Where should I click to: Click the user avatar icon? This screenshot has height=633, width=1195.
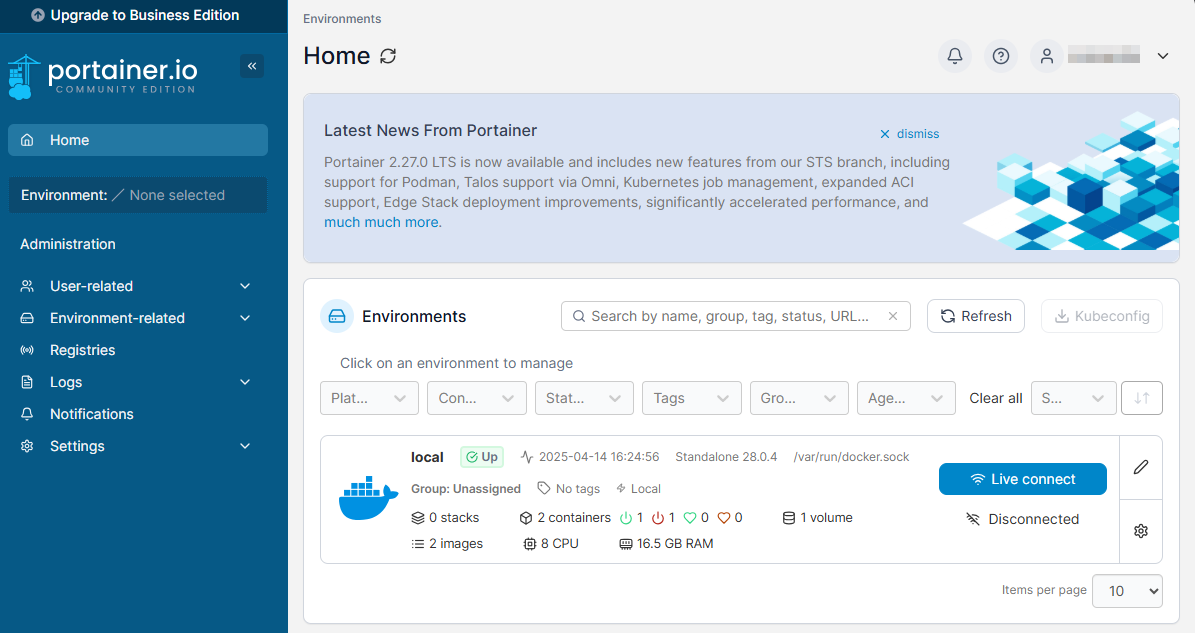1046,56
